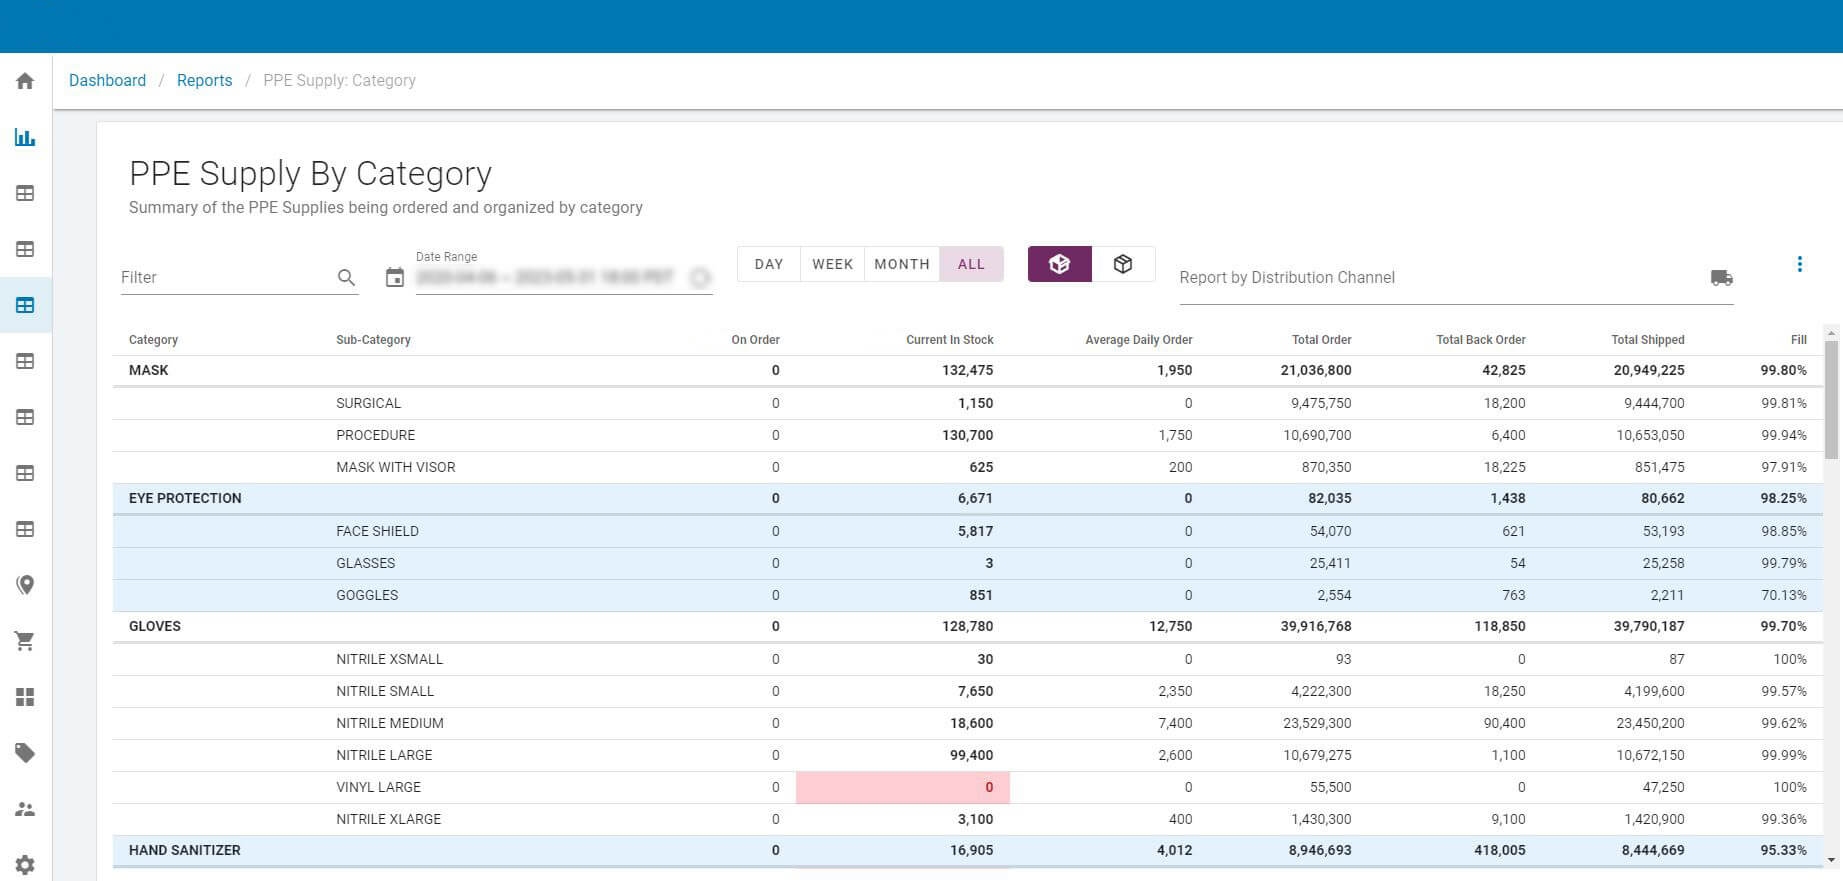
Task: Open the bar chart analytics icon
Action: point(25,137)
